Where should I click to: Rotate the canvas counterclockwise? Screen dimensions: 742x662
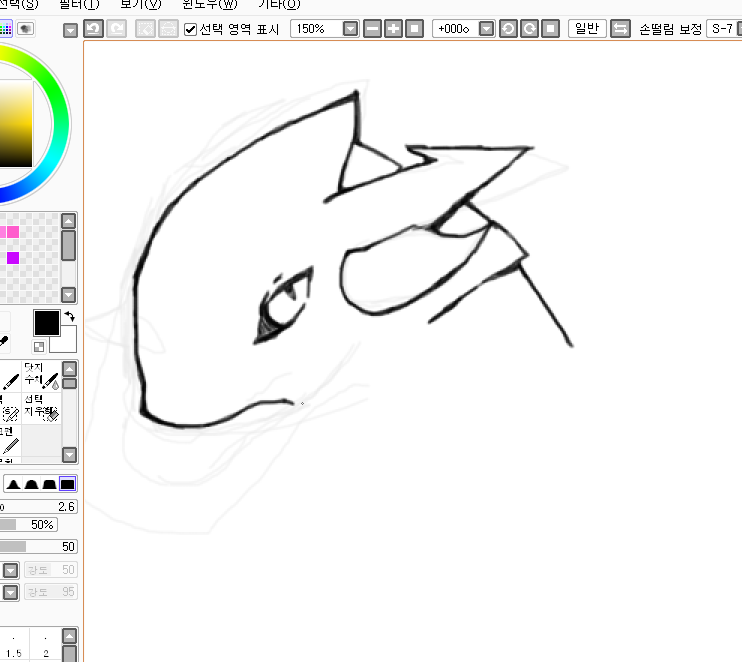coord(508,29)
